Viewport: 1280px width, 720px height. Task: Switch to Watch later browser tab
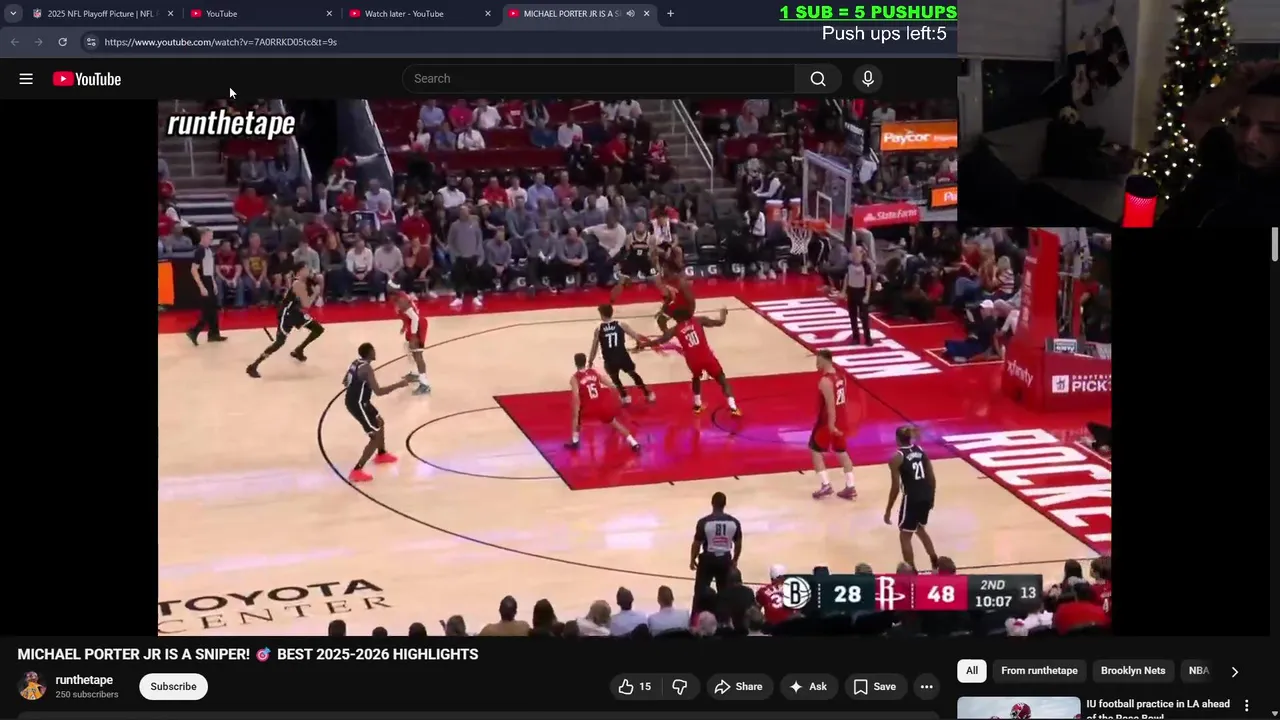pos(418,14)
